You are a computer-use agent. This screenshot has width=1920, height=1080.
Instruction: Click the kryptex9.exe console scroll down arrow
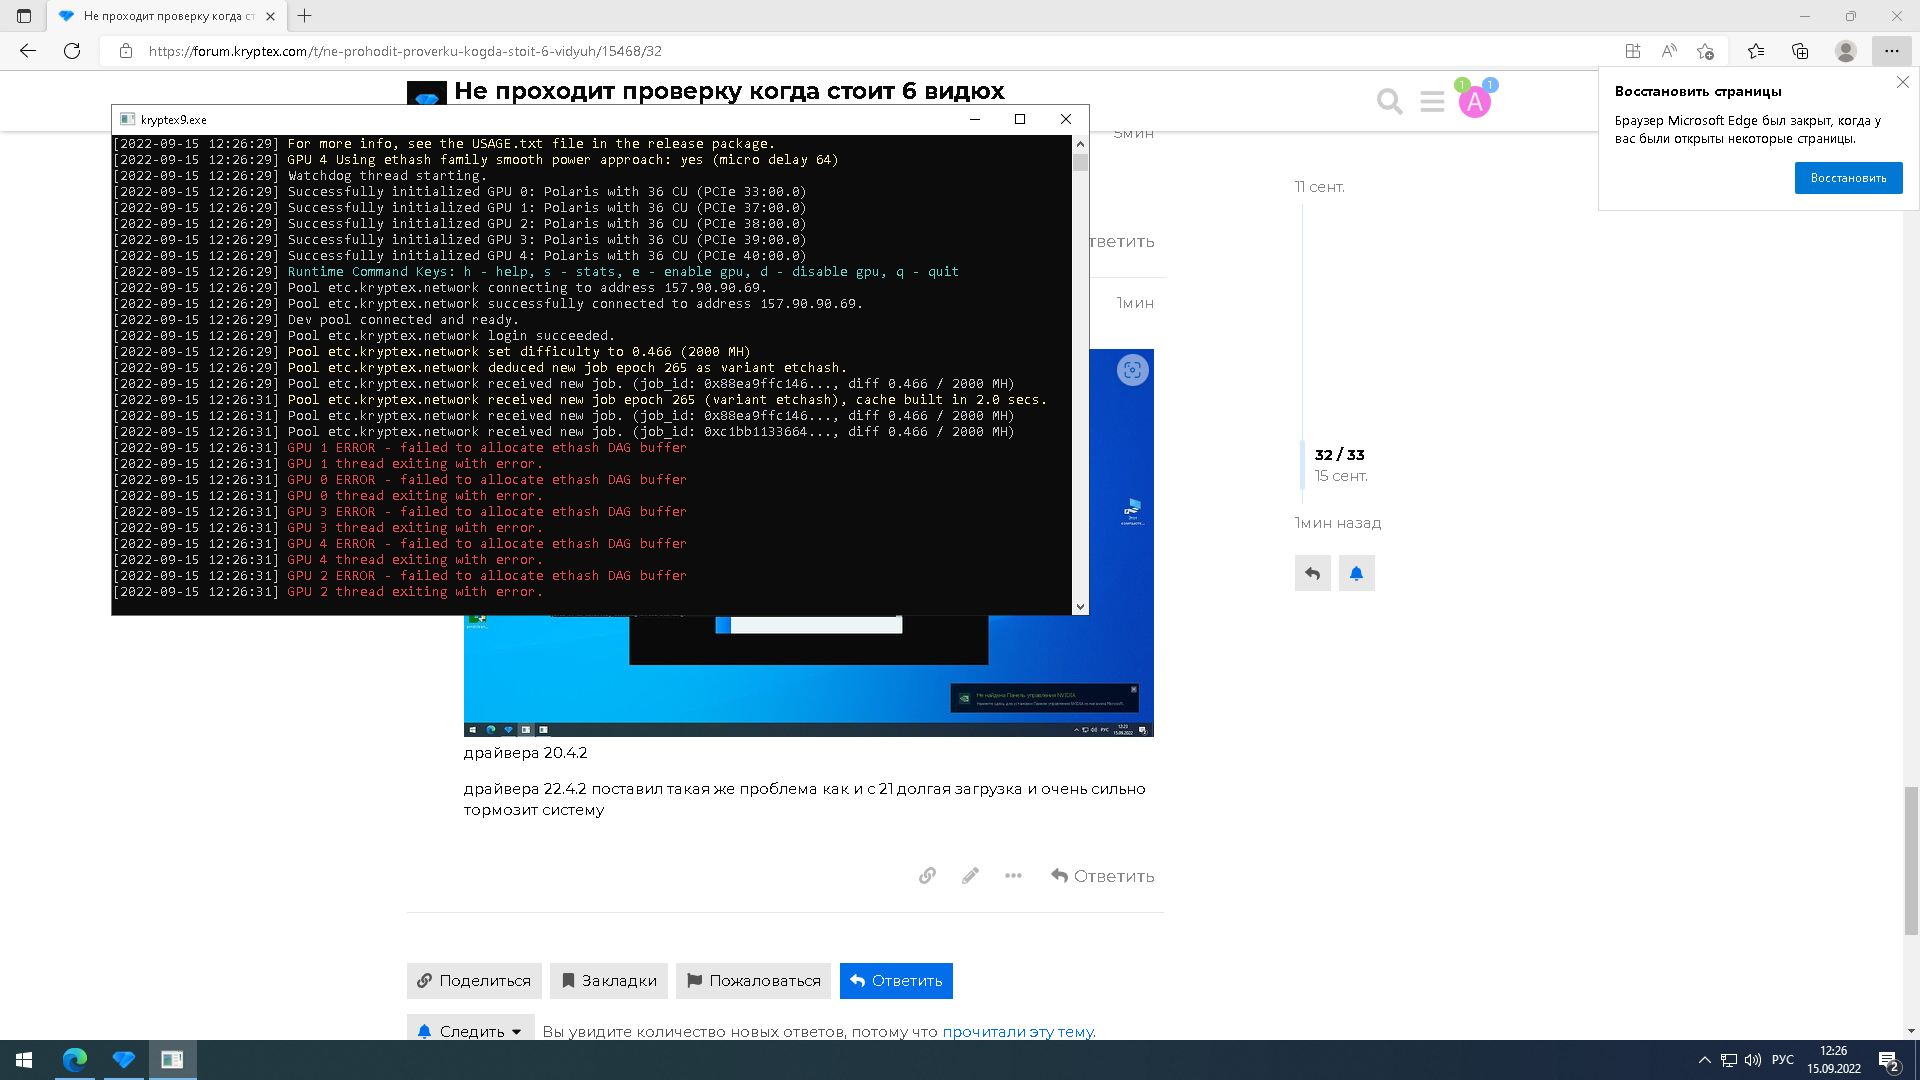click(x=1080, y=607)
